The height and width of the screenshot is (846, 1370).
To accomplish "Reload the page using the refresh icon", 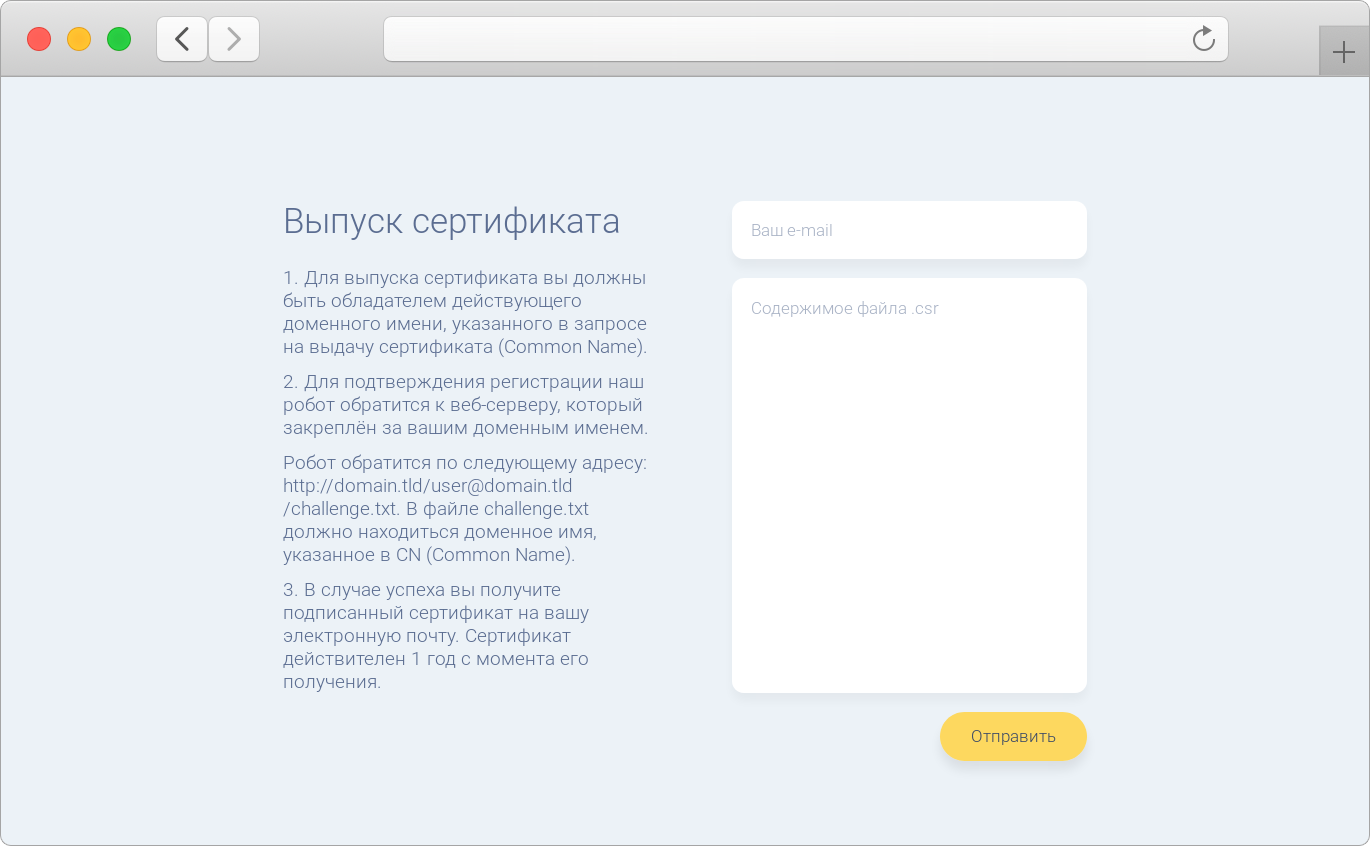I will point(1204,39).
